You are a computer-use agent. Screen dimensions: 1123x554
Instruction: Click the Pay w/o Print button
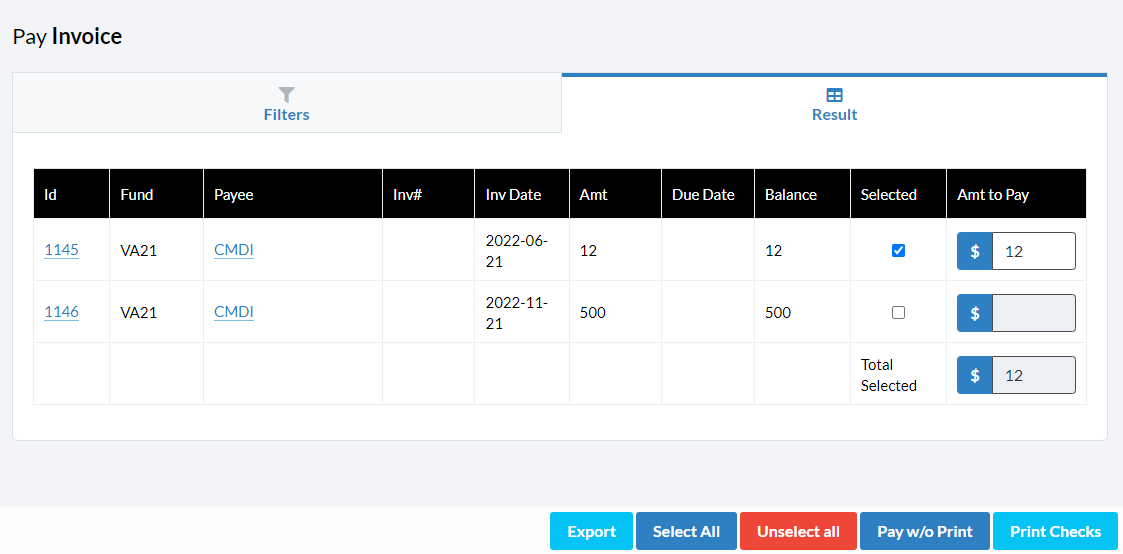[x=925, y=531]
